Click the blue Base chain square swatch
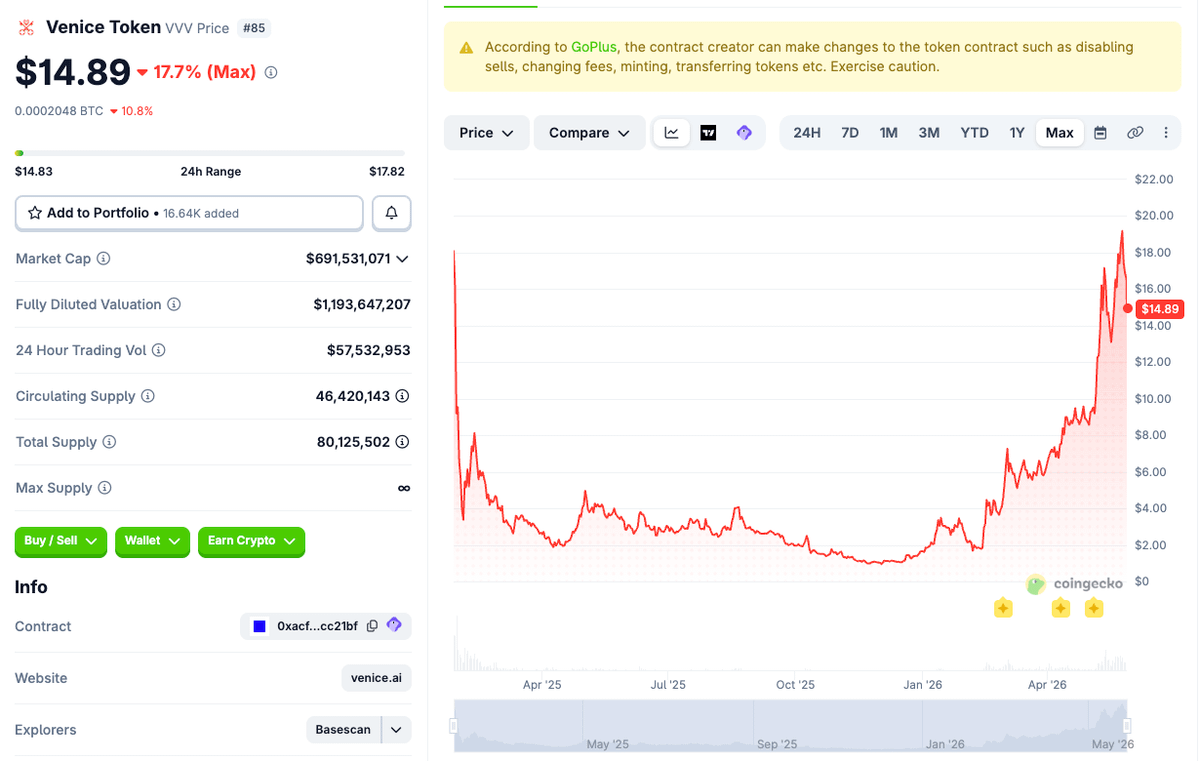The width and height of the screenshot is (1200, 761). coord(259,626)
